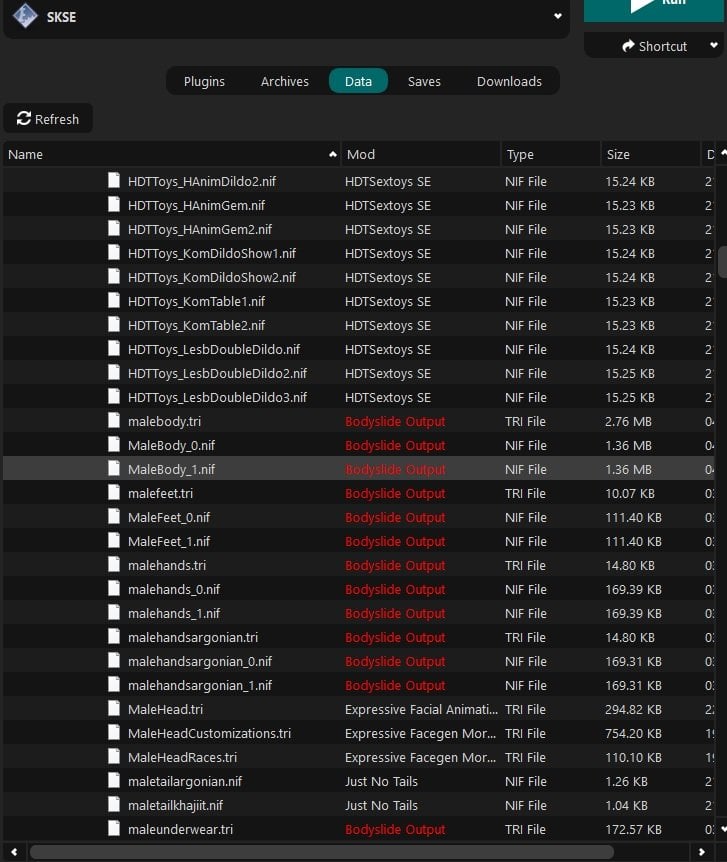Click the horizontal scrollbar right arrow
727x862 pixels.
[702, 852]
